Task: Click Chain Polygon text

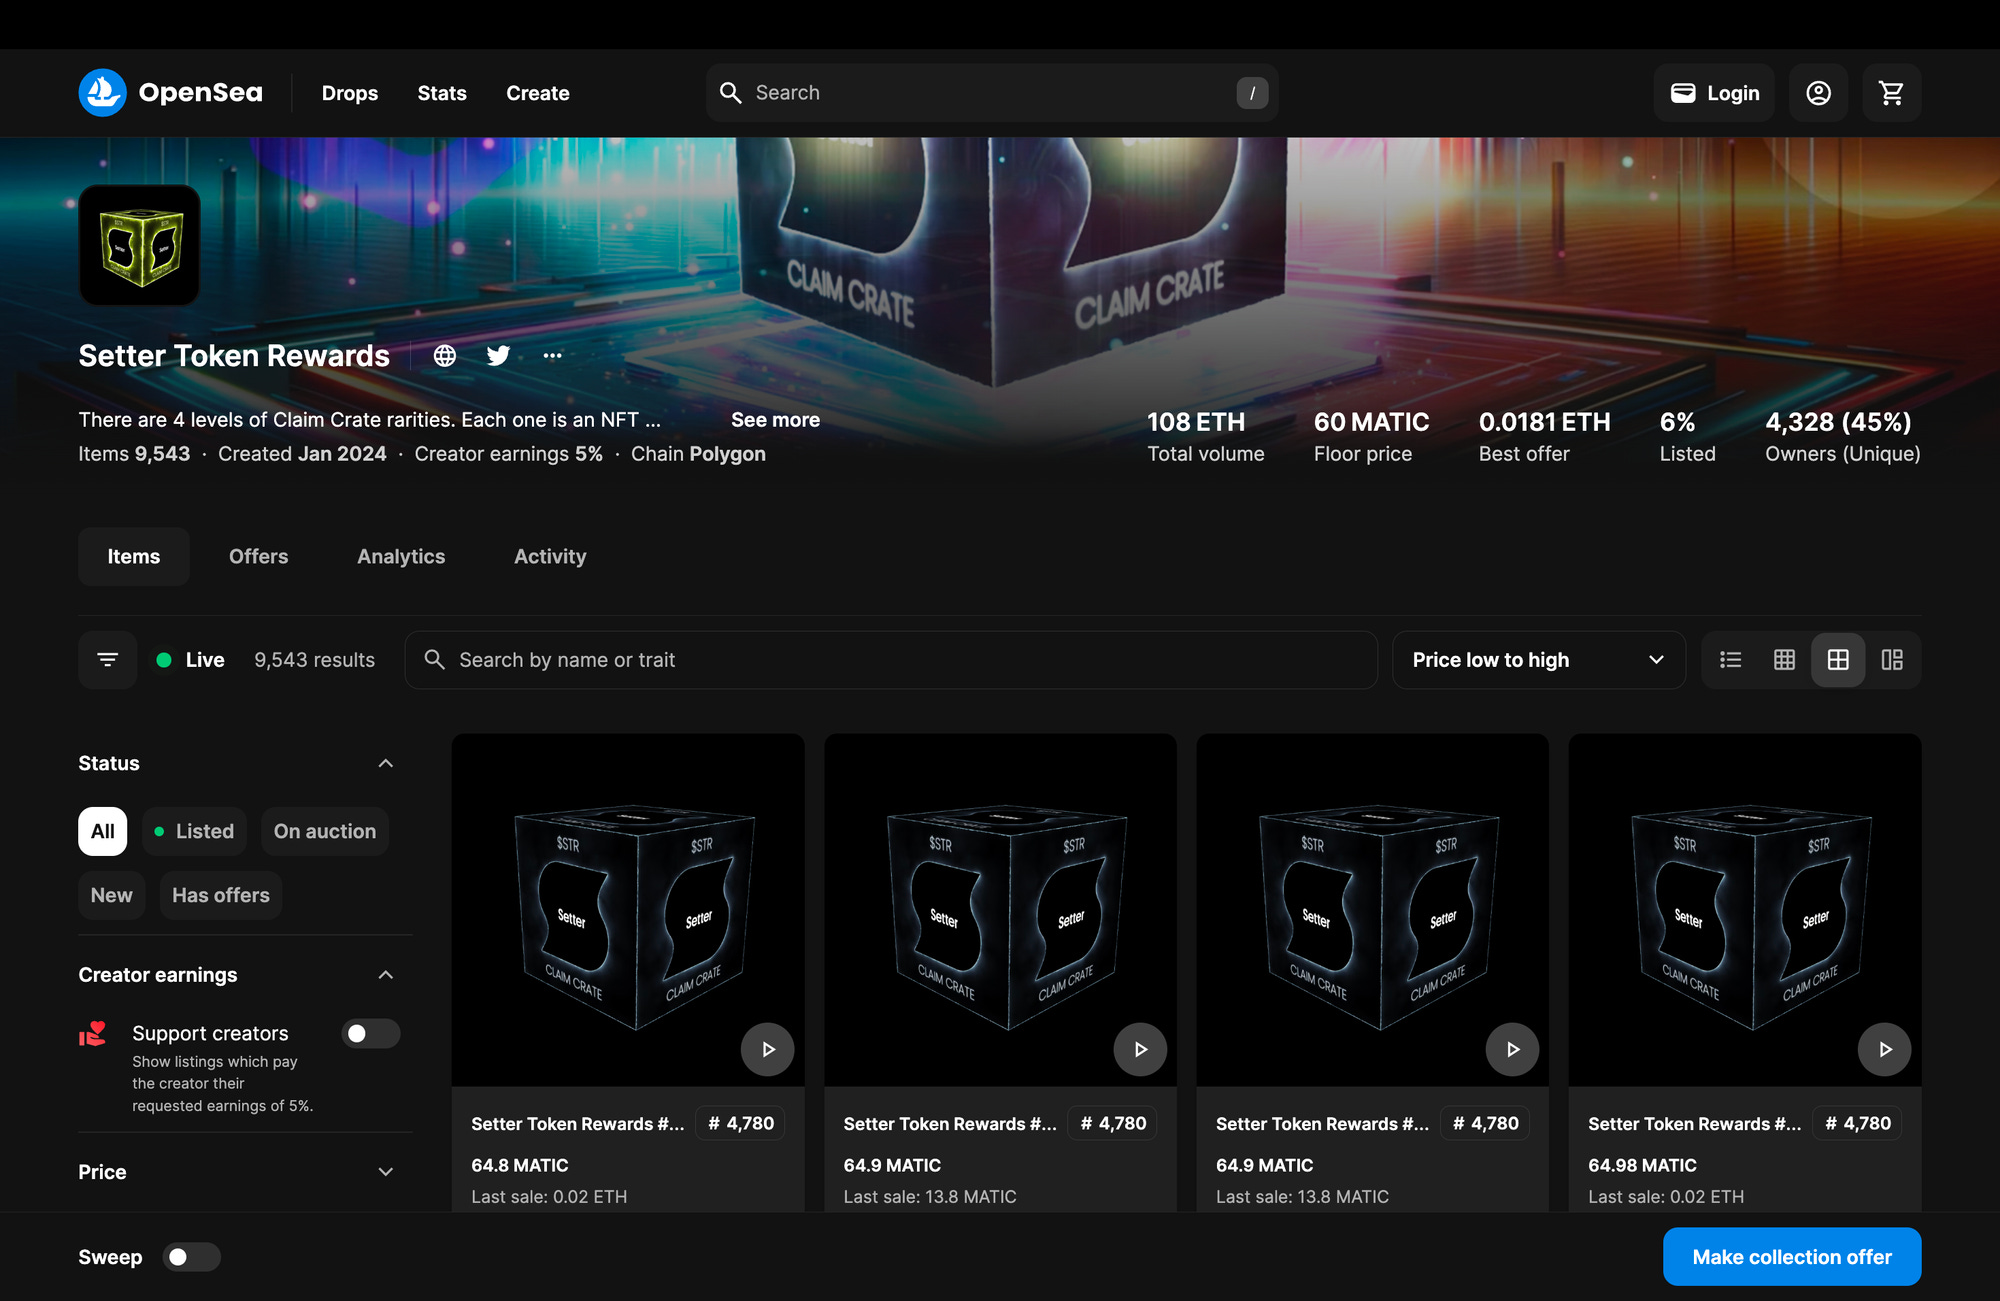Action: (x=698, y=454)
